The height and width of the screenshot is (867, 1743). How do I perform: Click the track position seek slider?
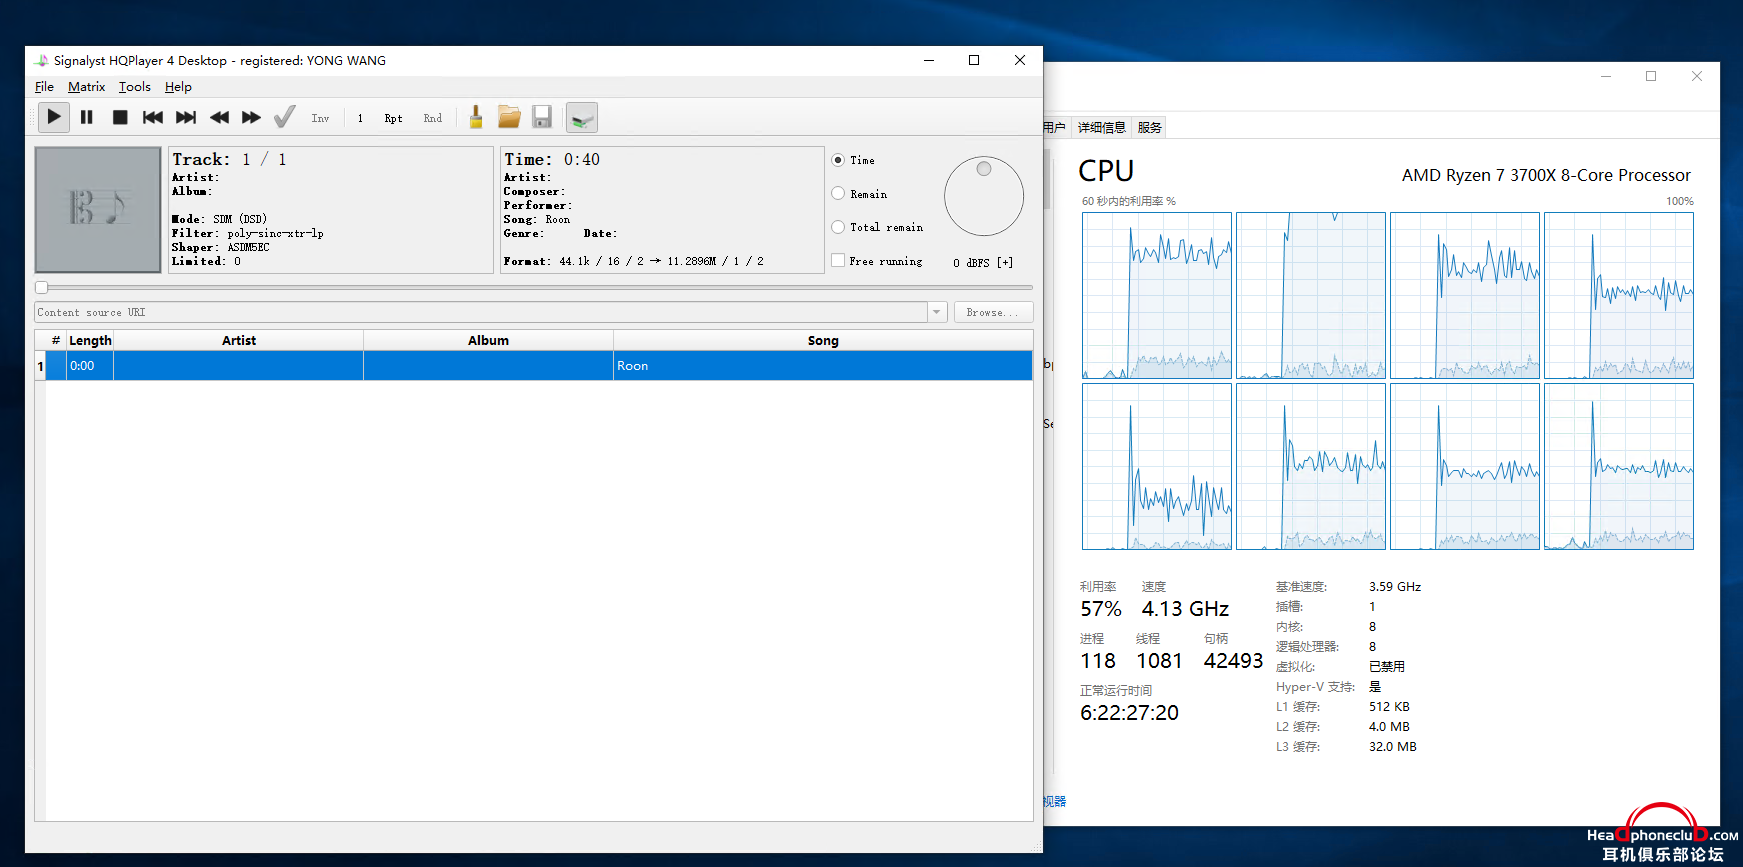click(534, 287)
